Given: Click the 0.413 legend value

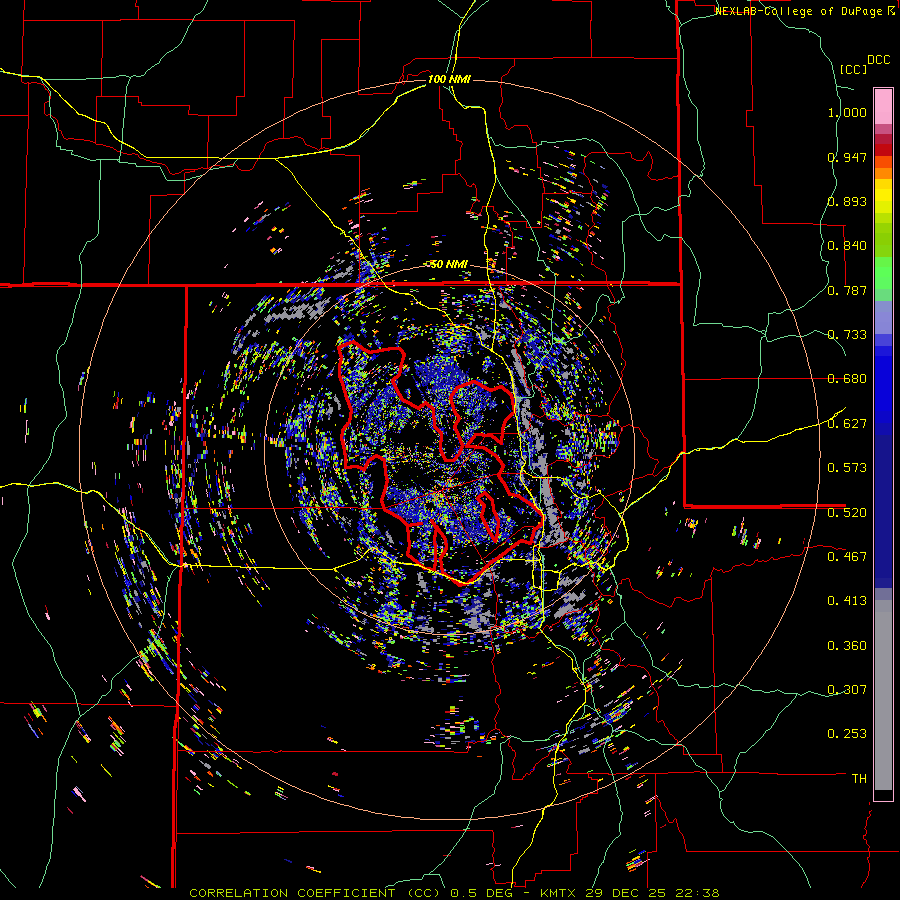Looking at the screenshot, I should point(847,601).
